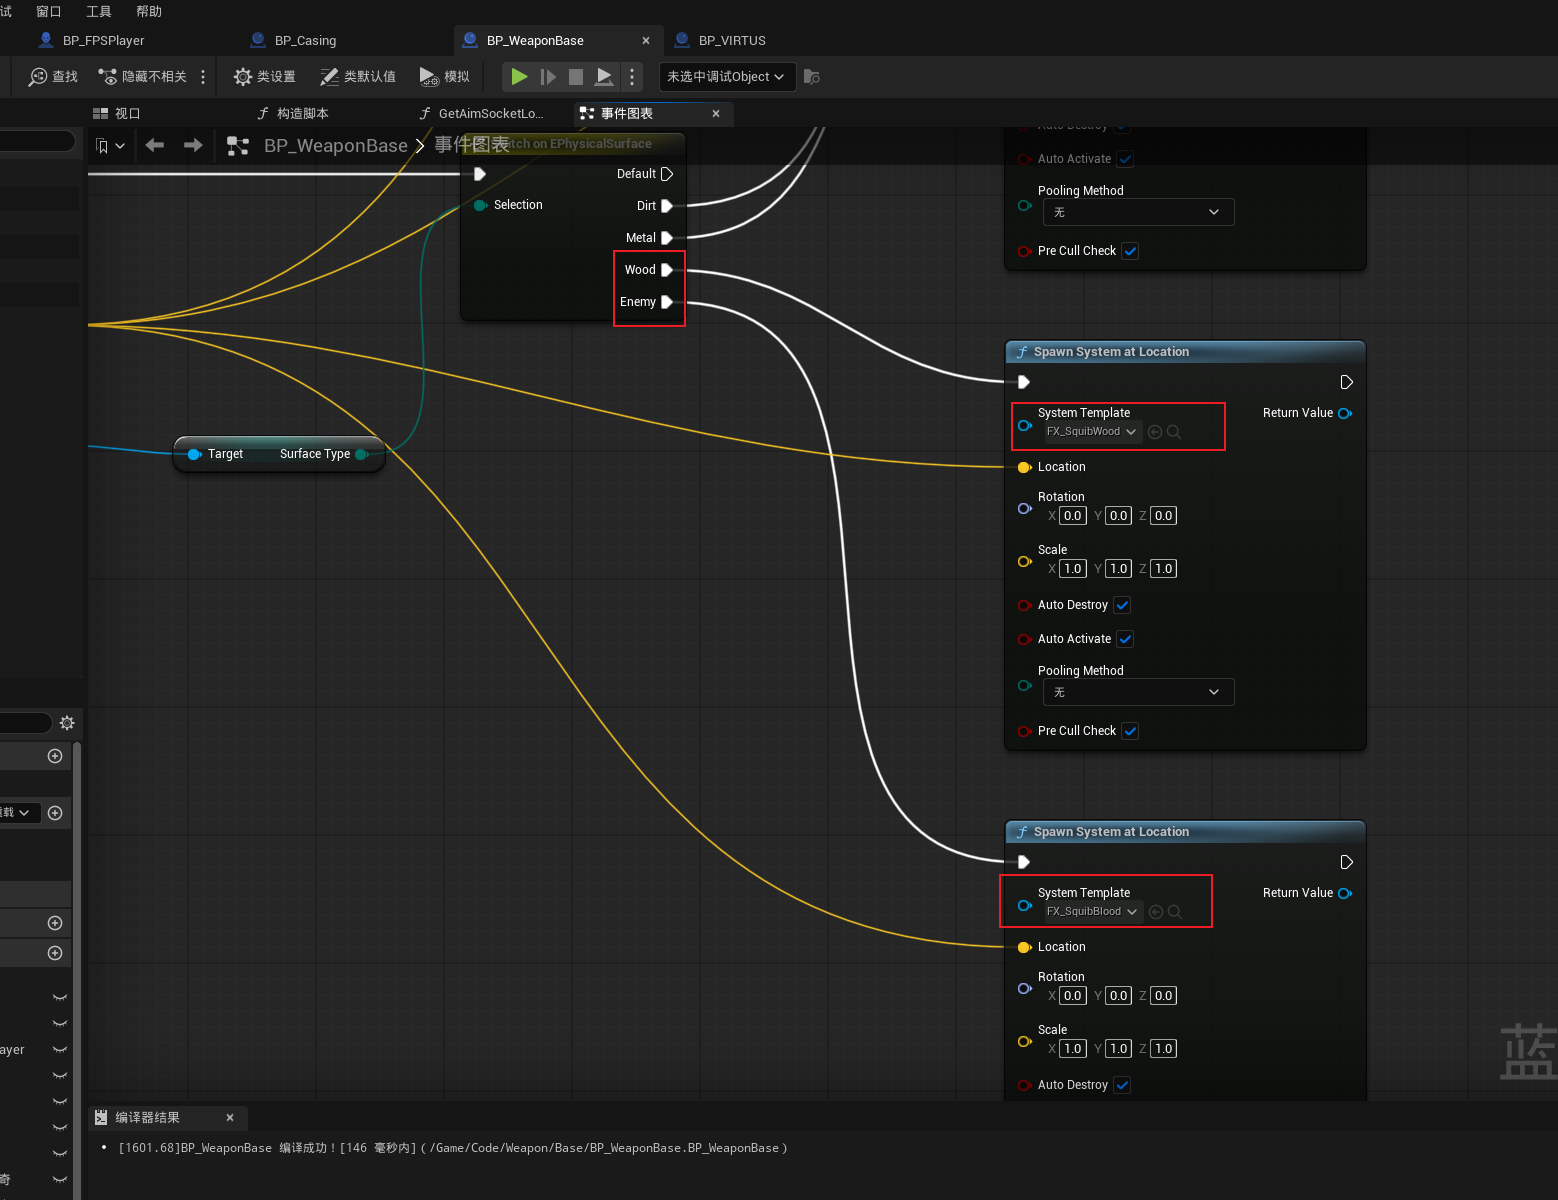Toggle Auto Destroy on FX_SquibBlood node

(1122, 1085)
